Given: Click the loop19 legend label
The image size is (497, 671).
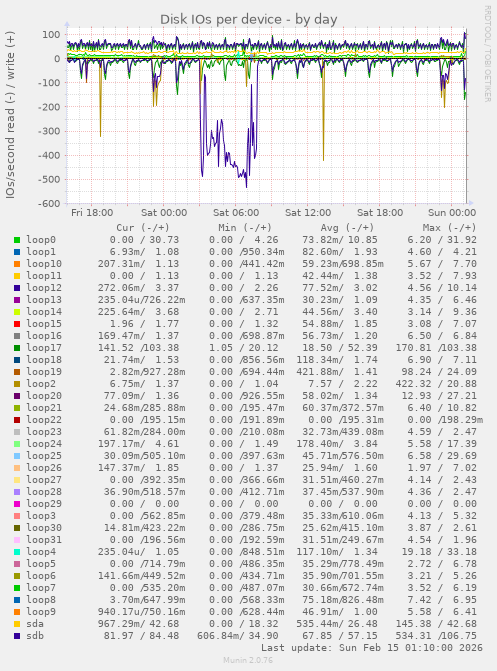Looking at the screenshot, I should pos(44,372).
